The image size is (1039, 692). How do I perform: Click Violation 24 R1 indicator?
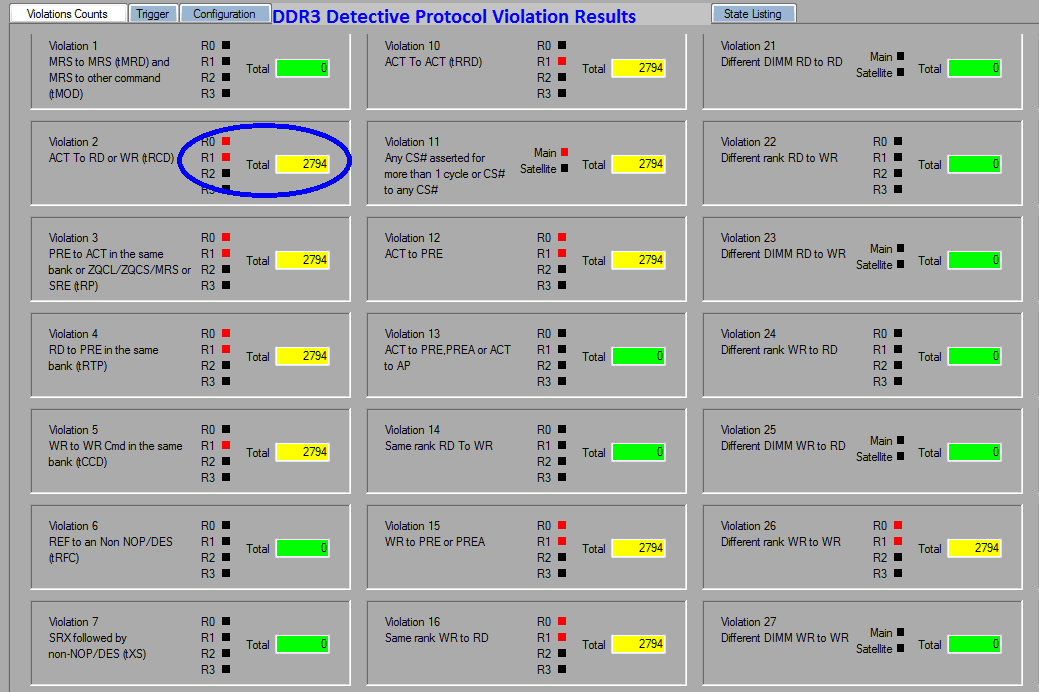coord(898,349)
